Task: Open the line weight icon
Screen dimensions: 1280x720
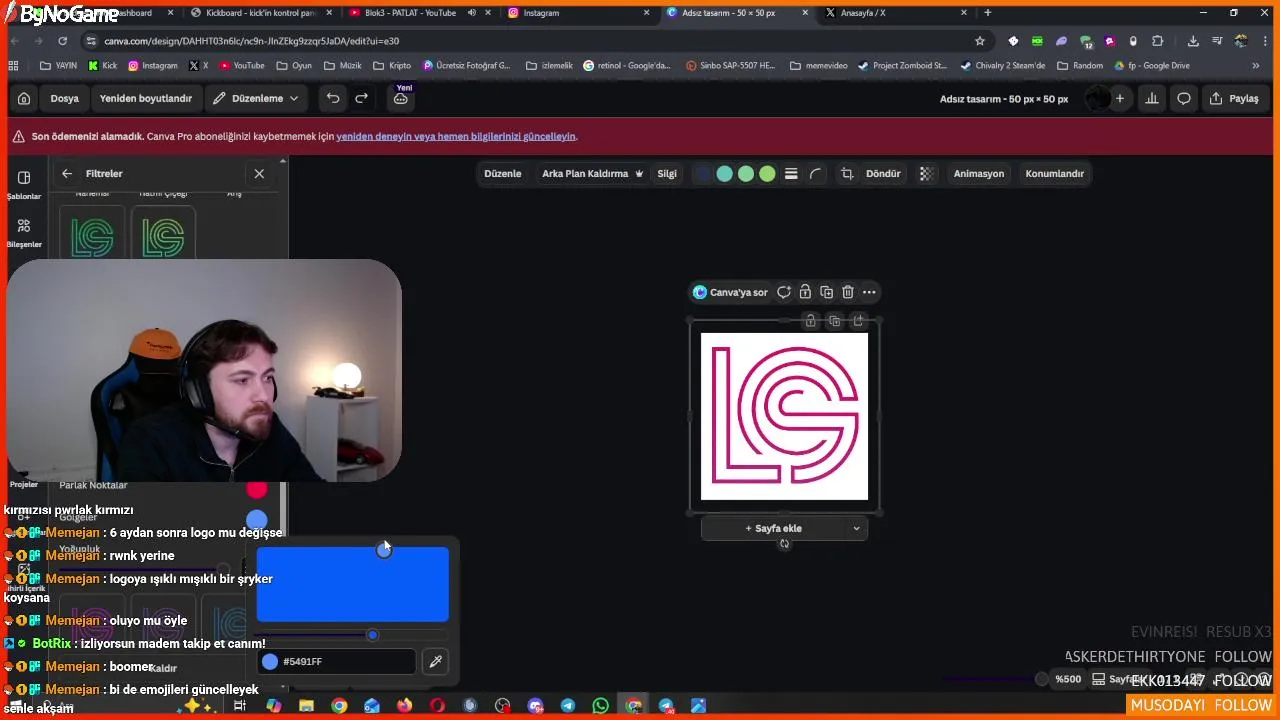Action: 791,173
